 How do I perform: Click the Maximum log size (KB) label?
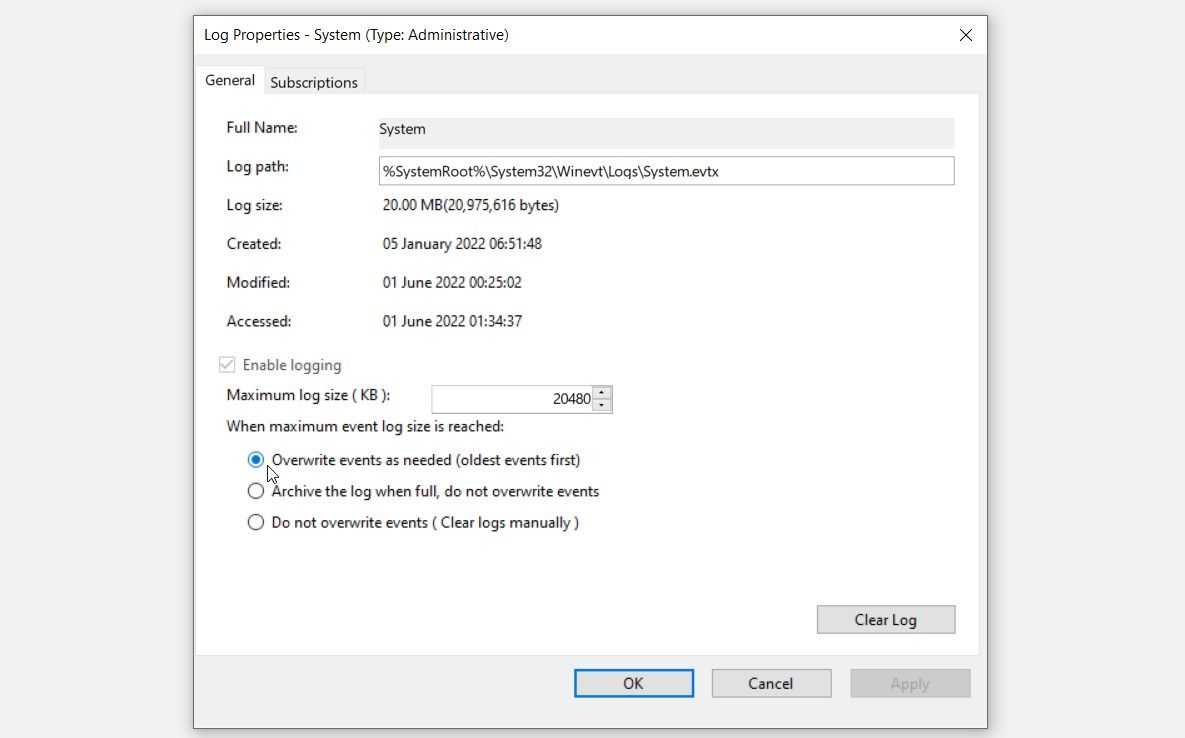point(308,395)
